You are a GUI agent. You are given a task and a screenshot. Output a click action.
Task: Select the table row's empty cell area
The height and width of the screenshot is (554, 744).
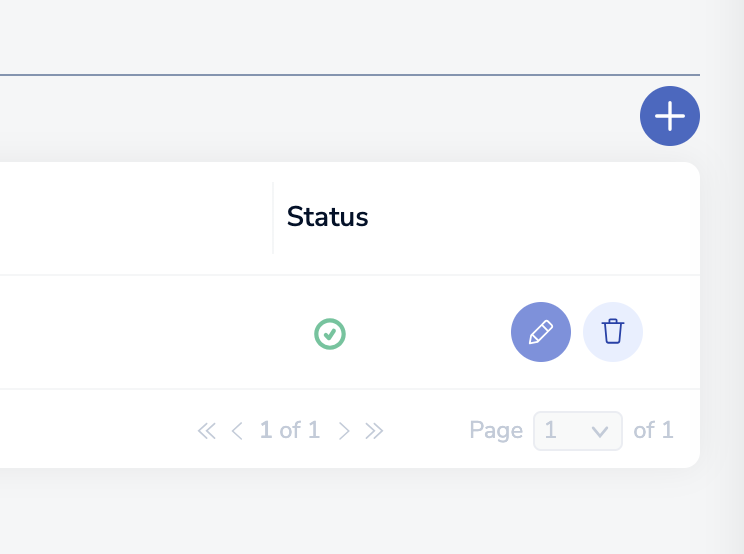tap(130, 332)
